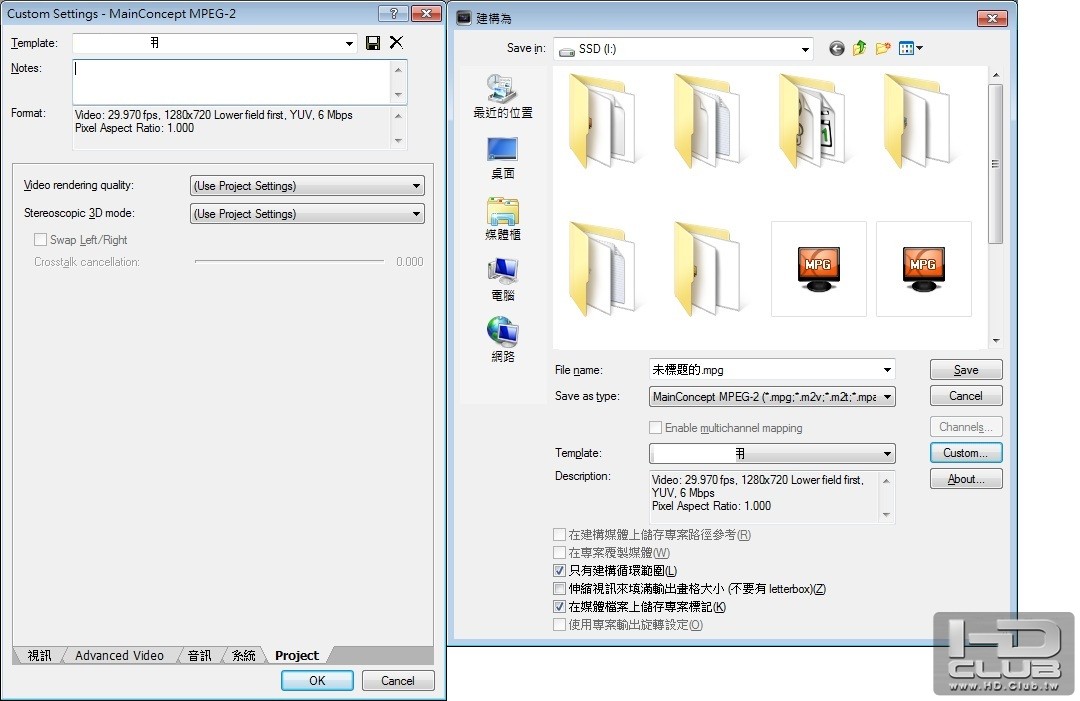Image resolution: width=1080 pixels, height=701 pixels.
Task: Open the Save as type dropdown
Action: [x=772, y=397]
